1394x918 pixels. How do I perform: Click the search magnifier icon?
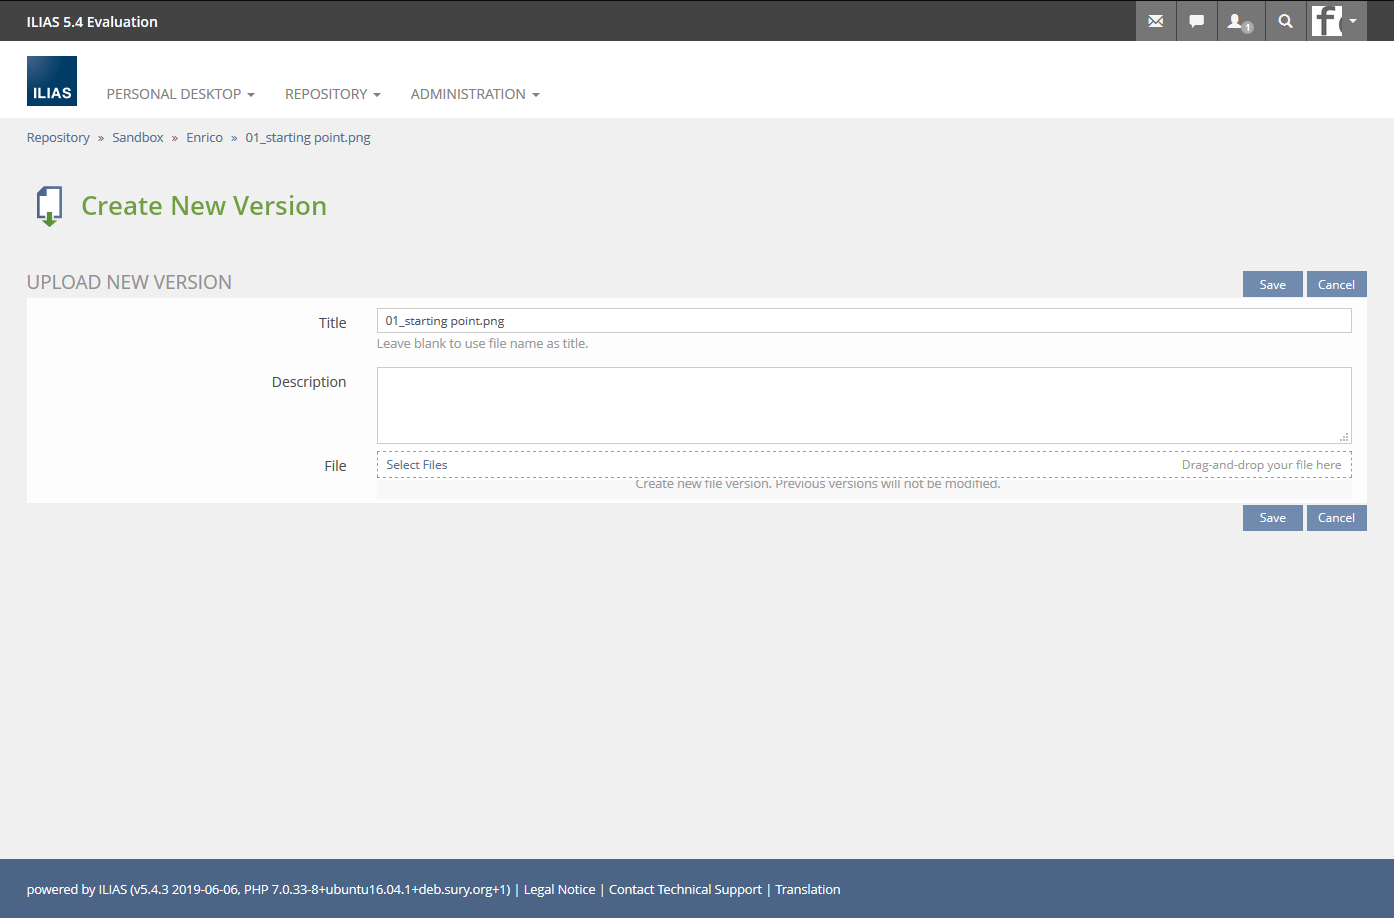click(x=1285, y=21)
